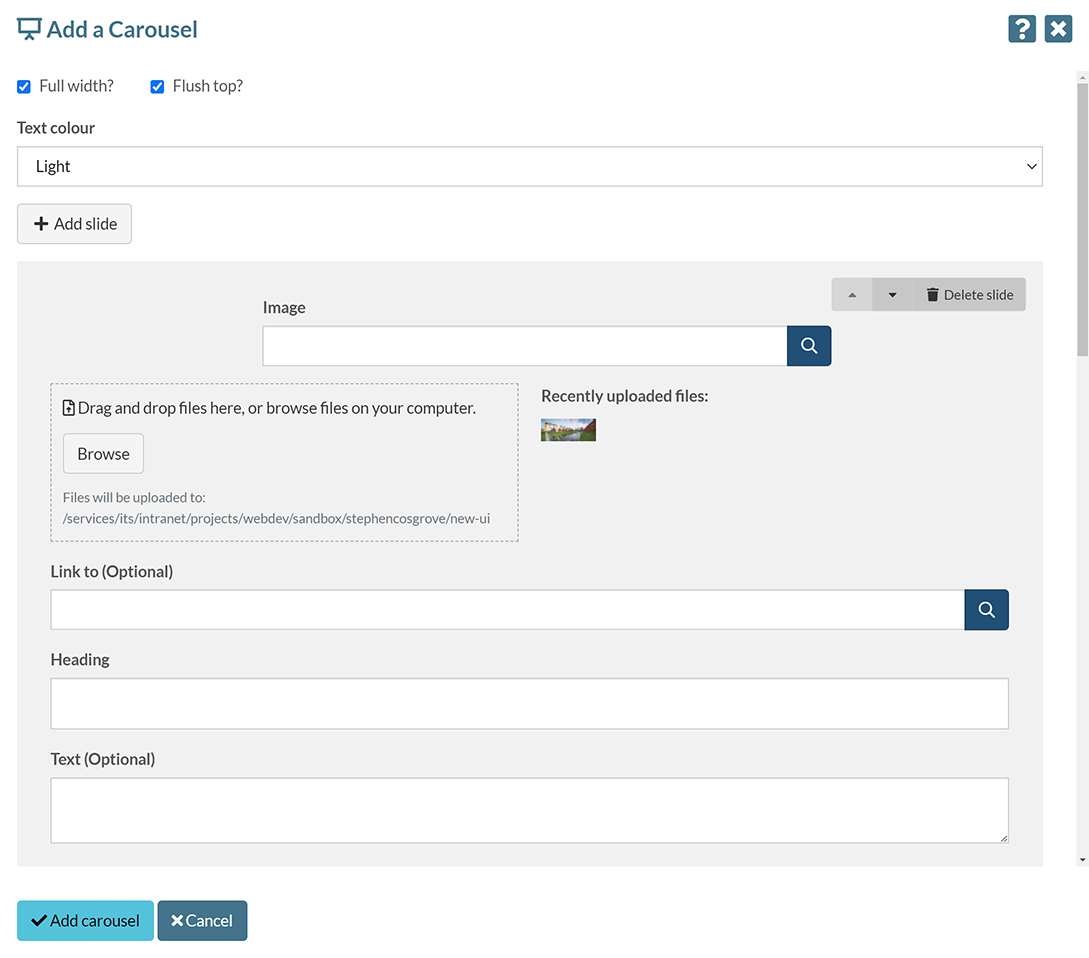Uncheck the Full width checkbox
This screenshot has height=958, width=1089.
(24, 87)
